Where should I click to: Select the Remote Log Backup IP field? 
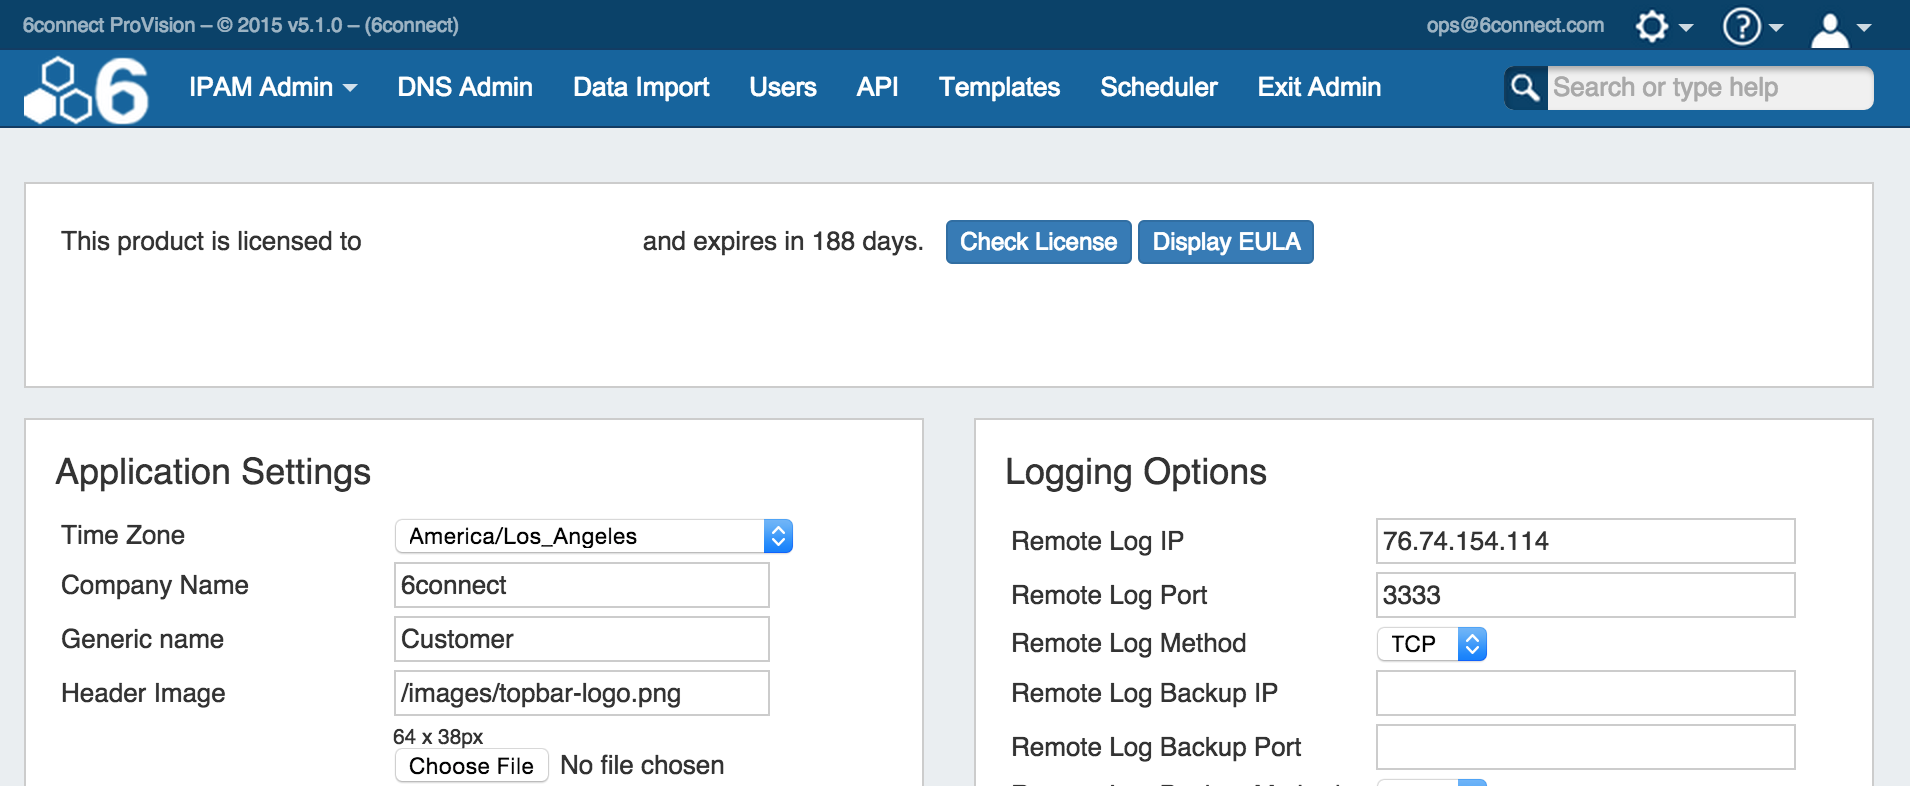coord(1584,693)
